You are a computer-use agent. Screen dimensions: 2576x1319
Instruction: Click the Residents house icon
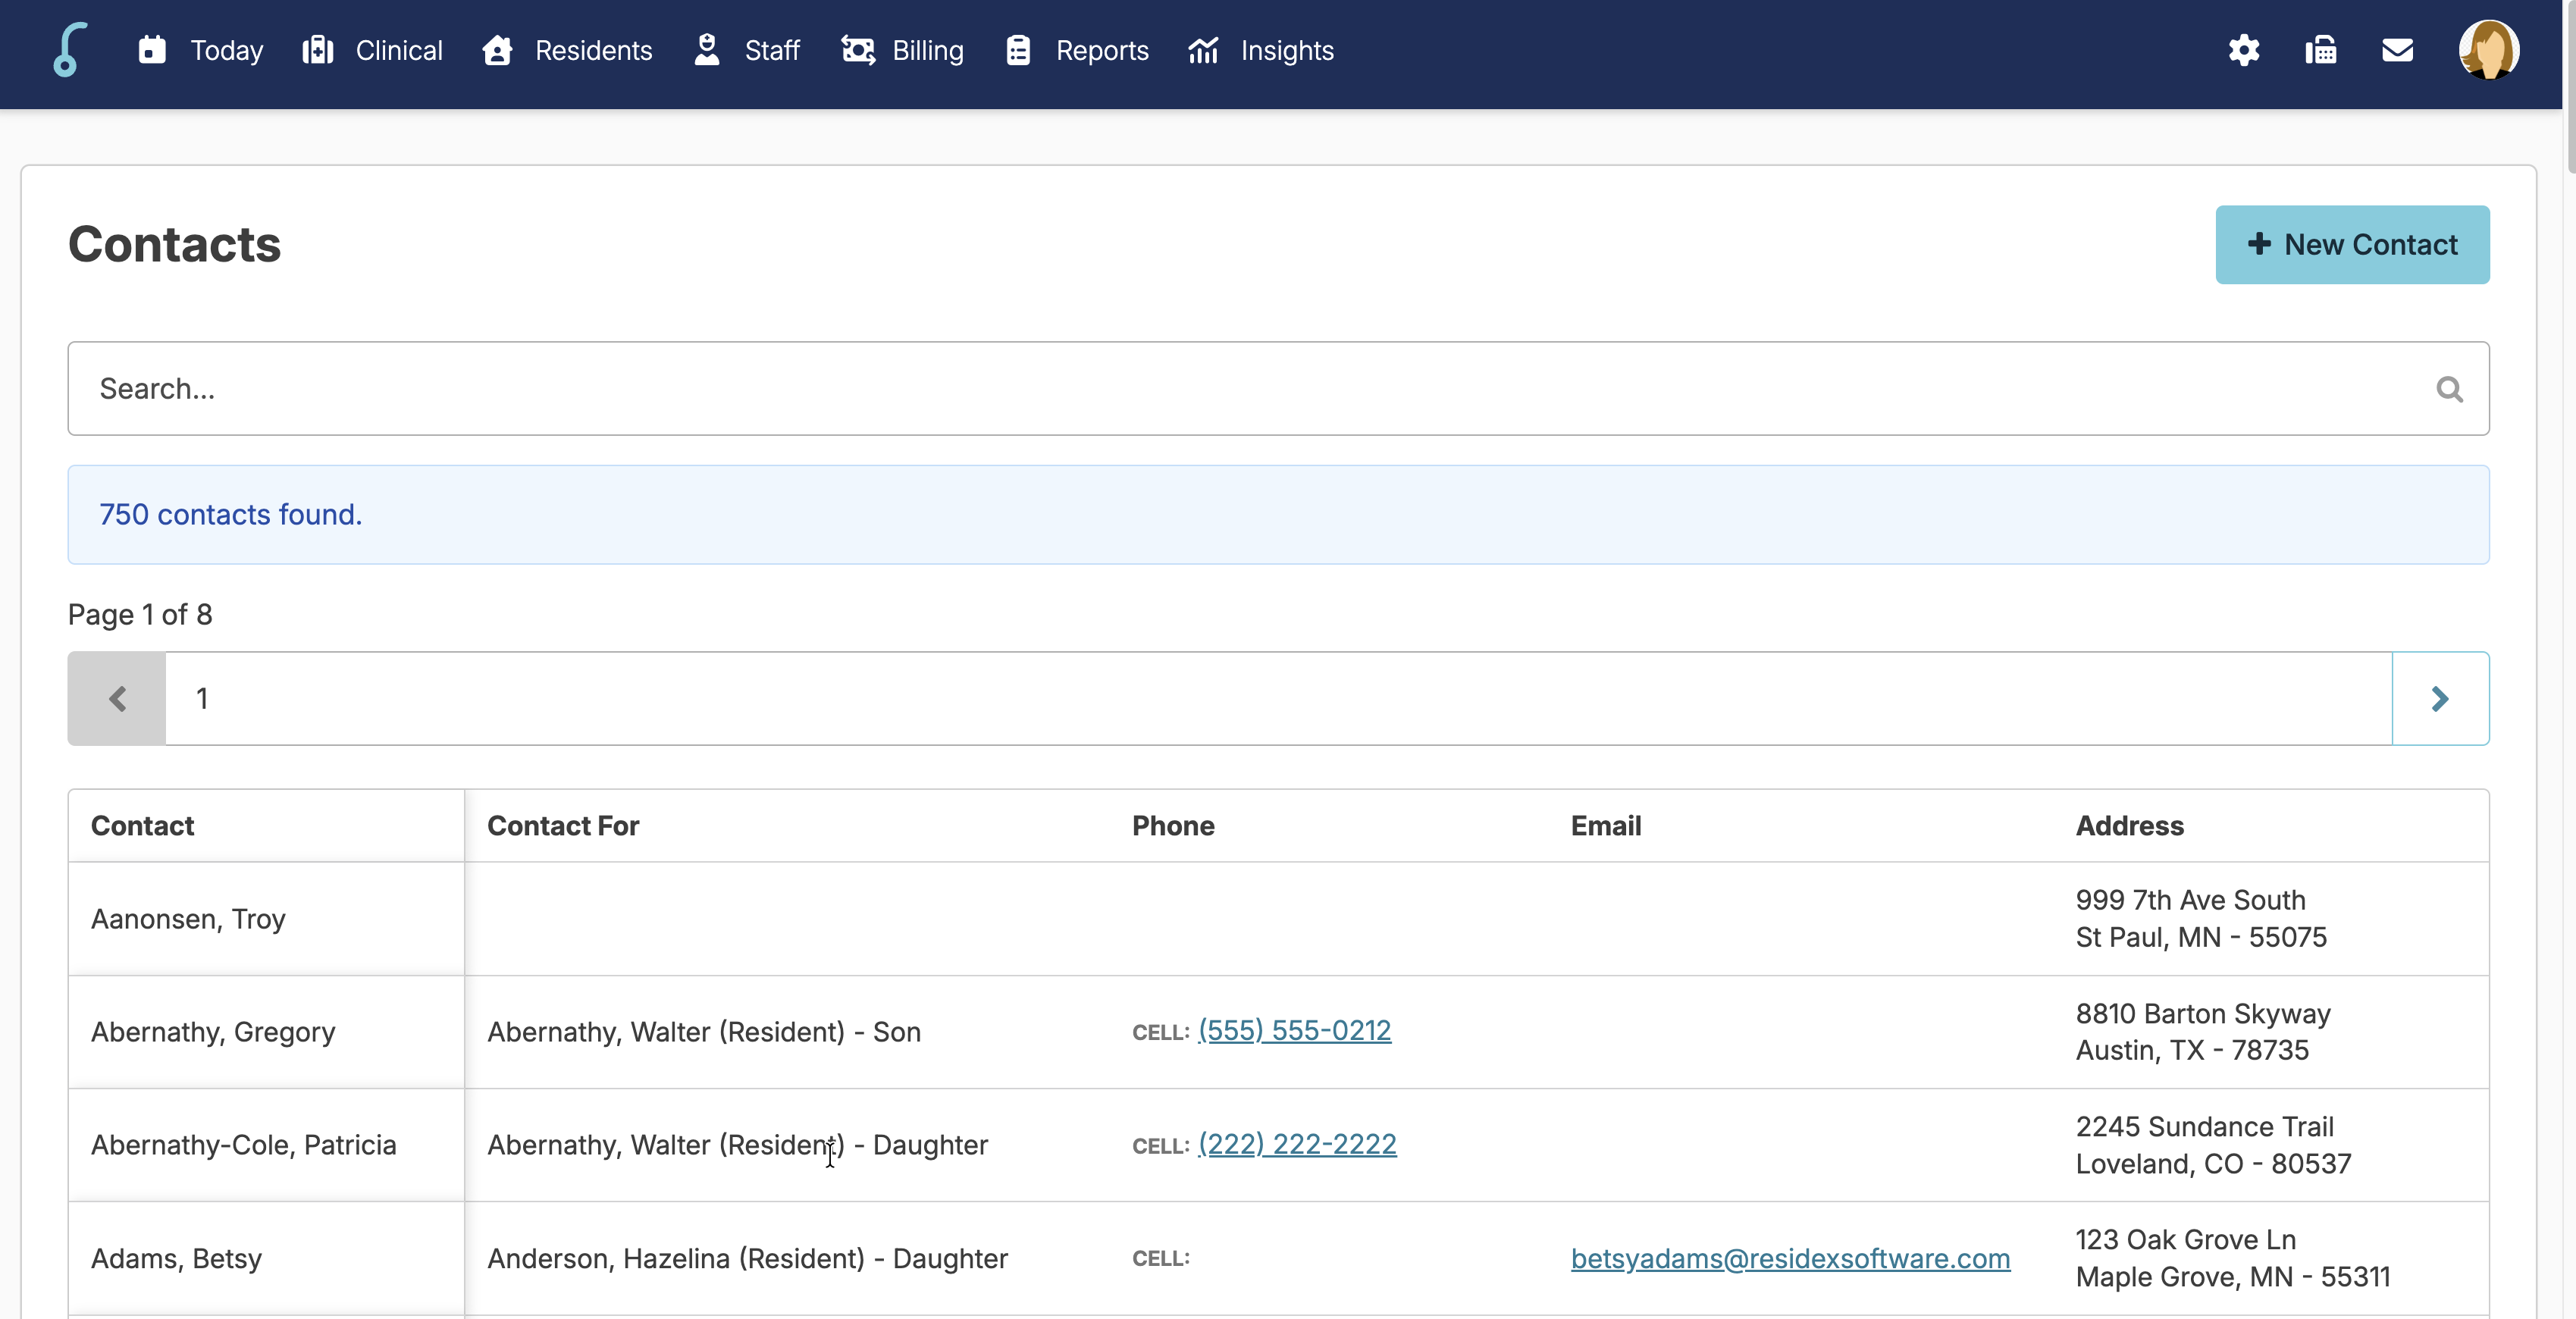497,50
